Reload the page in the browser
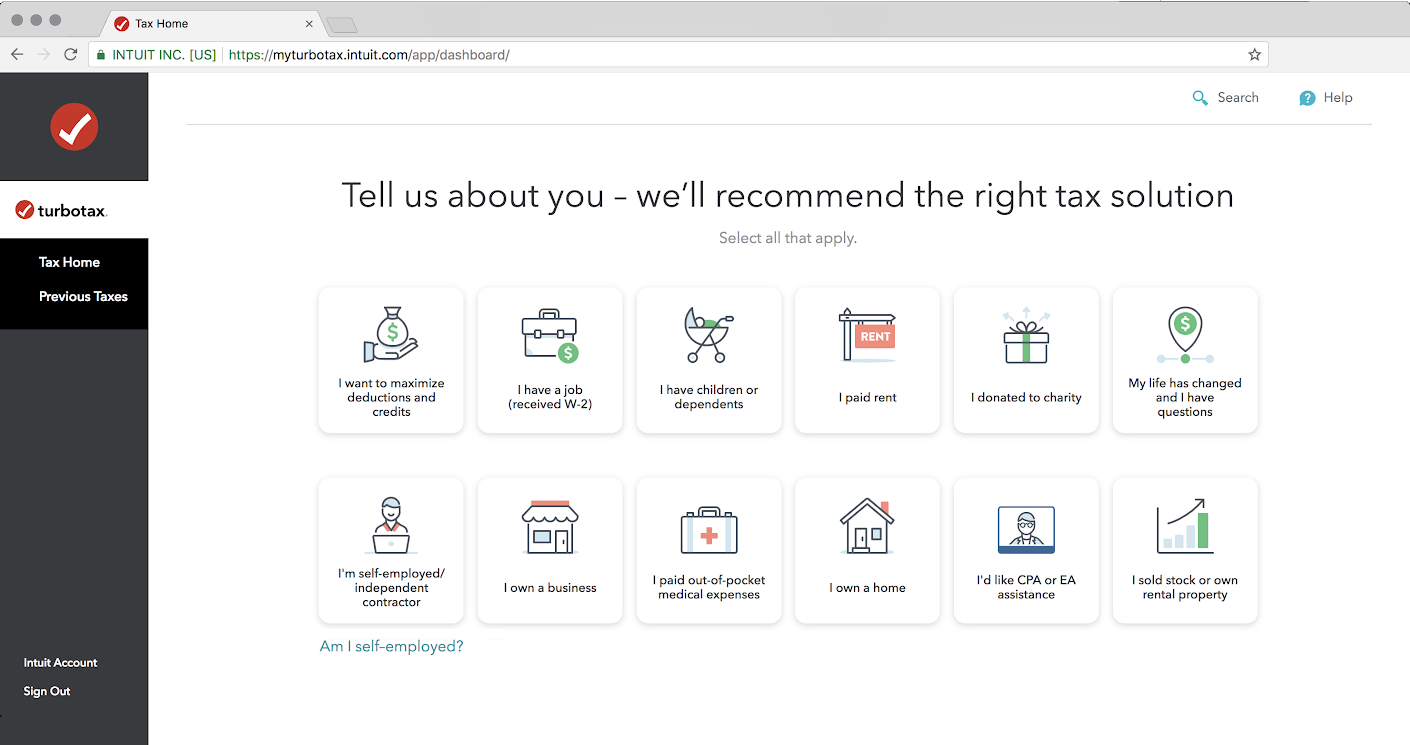Screen dimensions: 1410x745 pyautogui.click(x=70, y=55)
